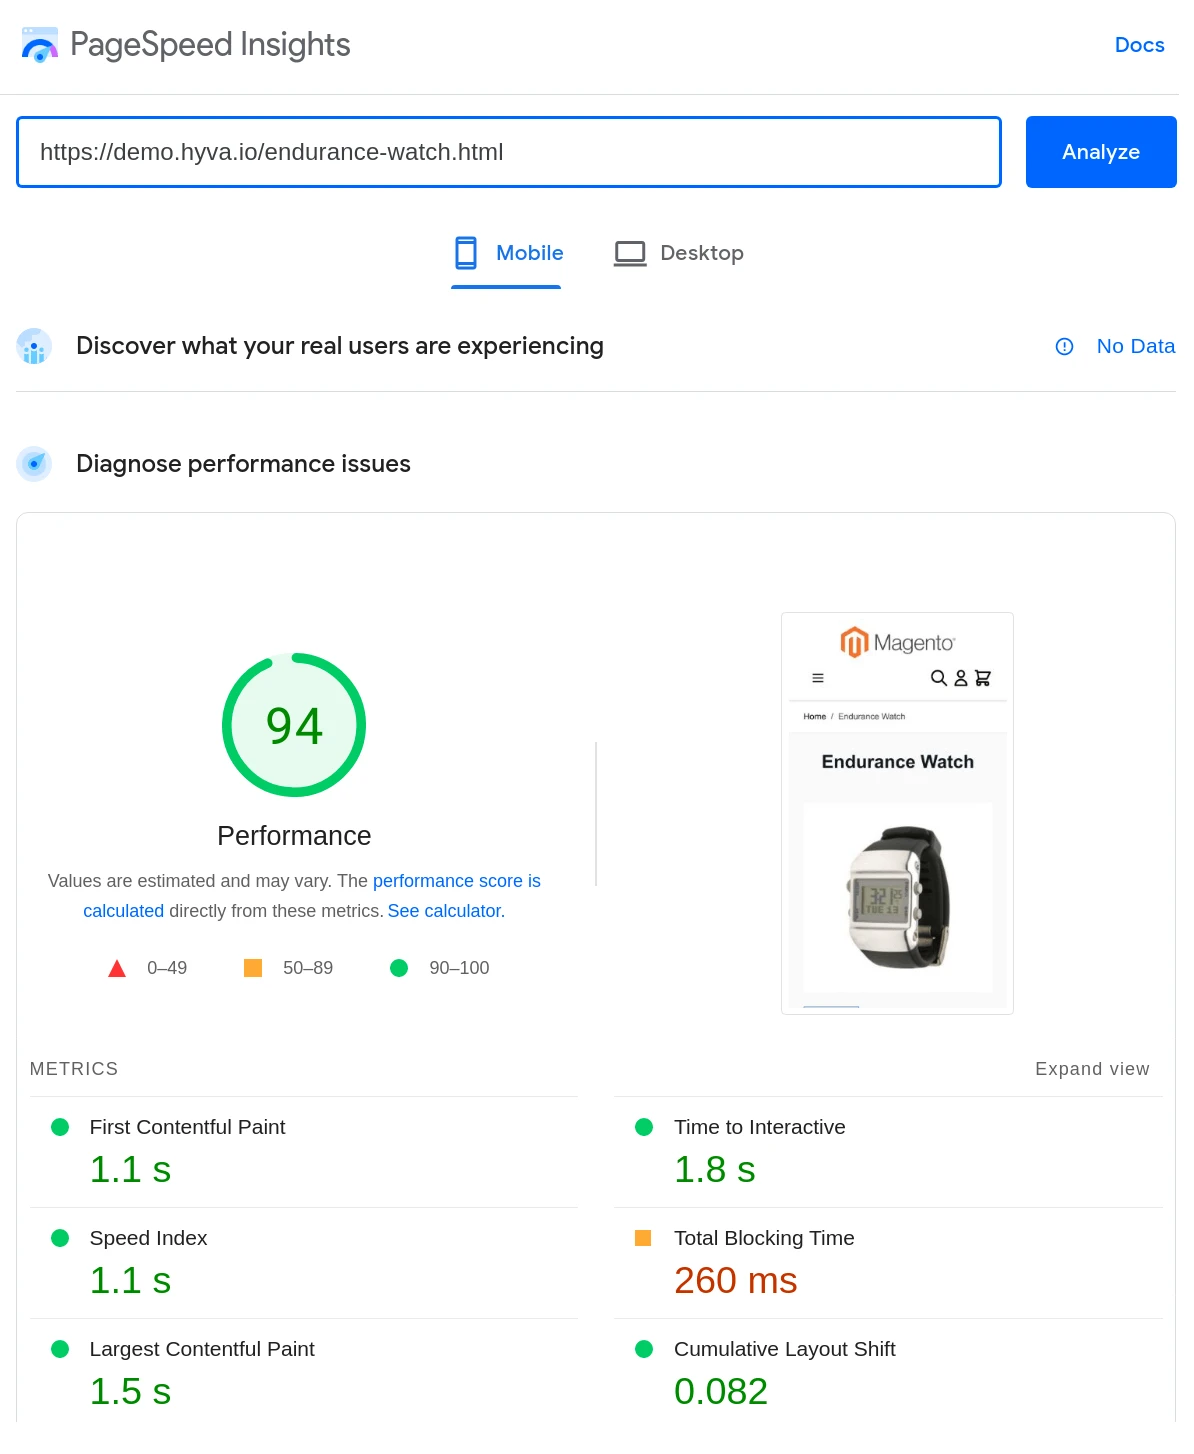Click the Expand view toggle
This screenshot has width=1194, height=1454.
pyautogui.click(x=1092, y=1069)
